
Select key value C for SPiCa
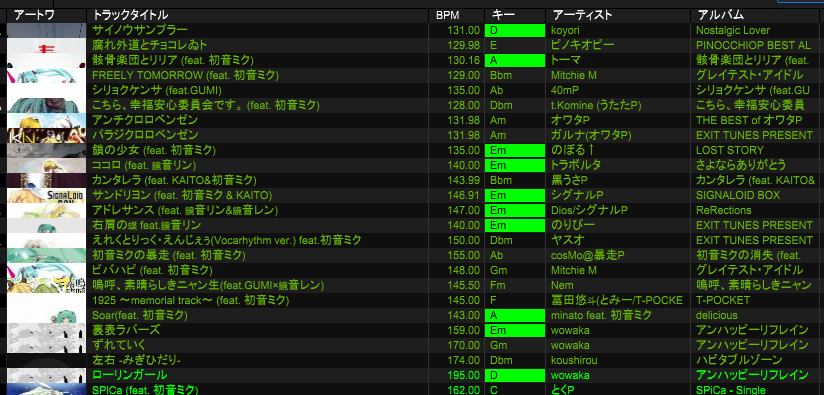click(x=493, y=391)
